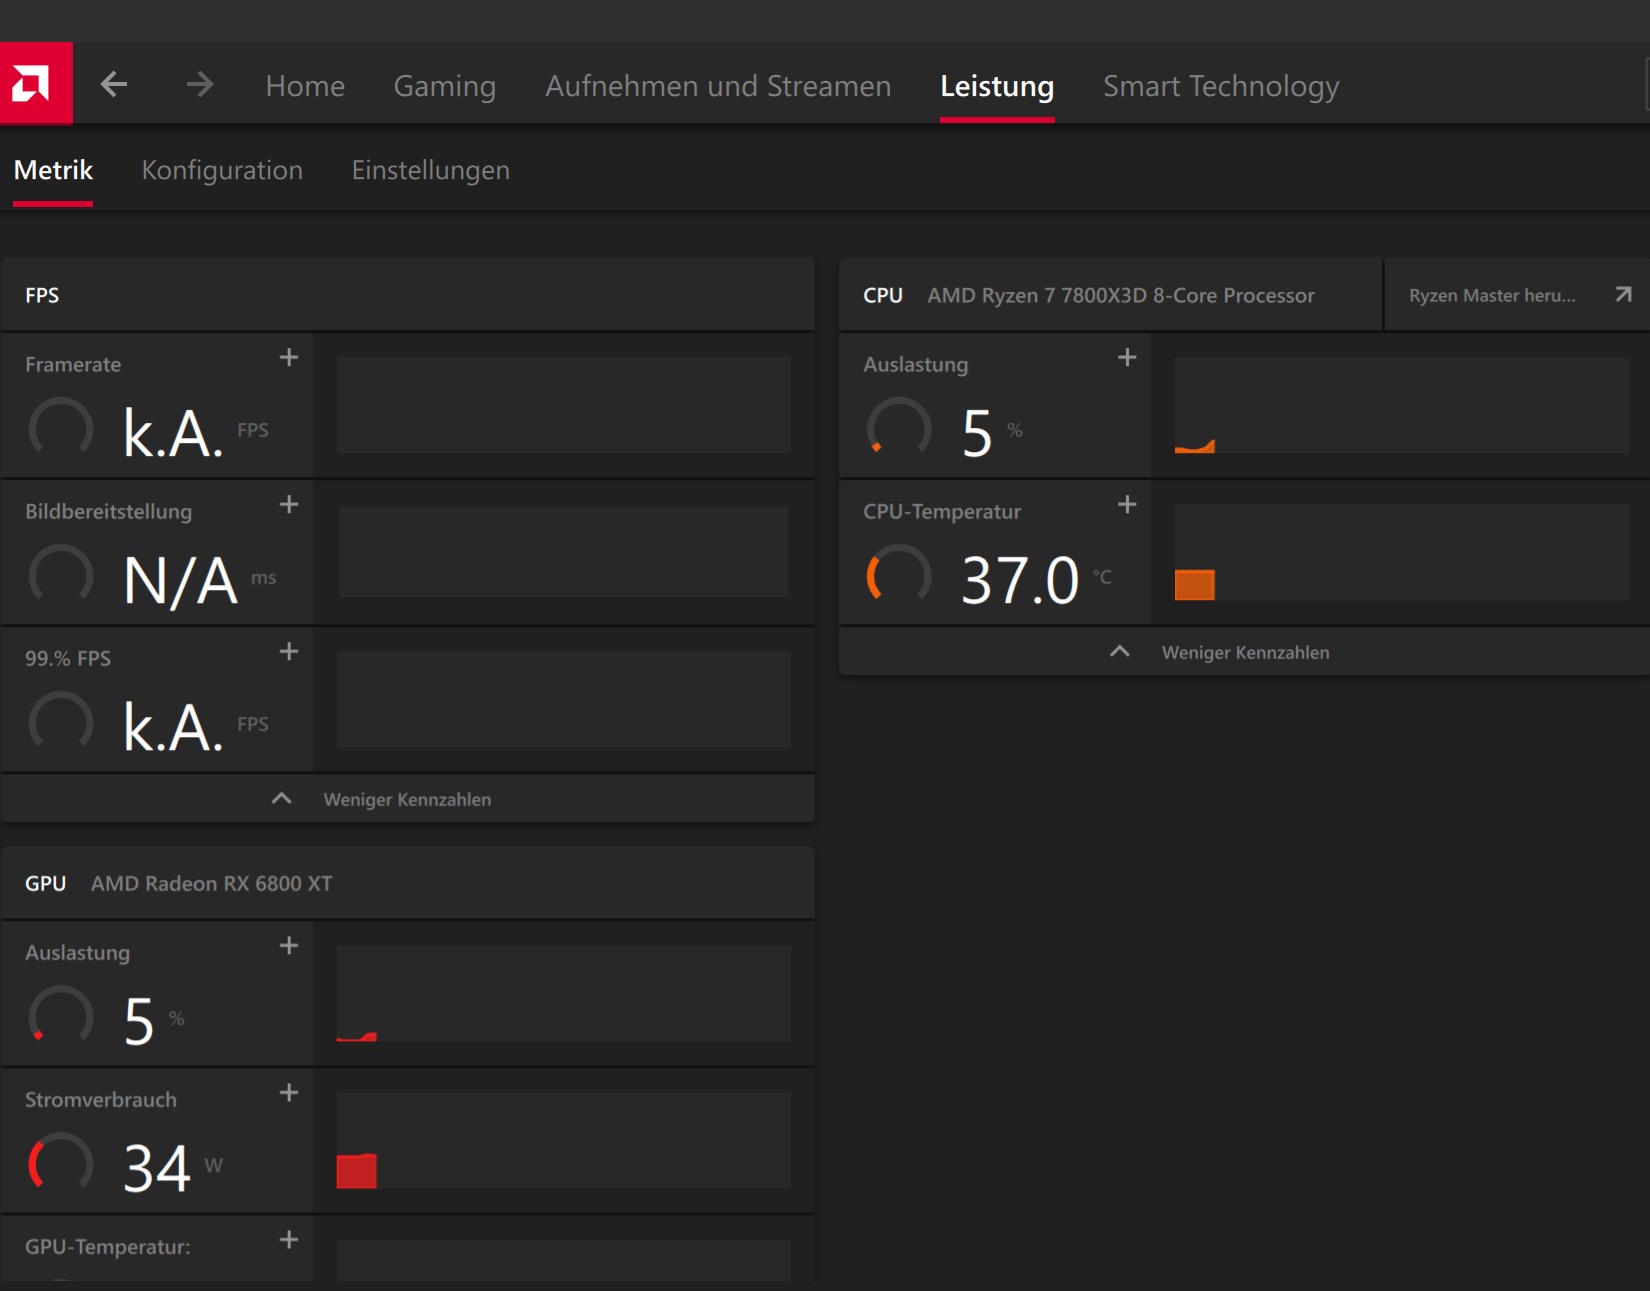Click the GPU header label
This screenshot has width=1650, height=1291.
pyautogui.click(x=45, y=883)
